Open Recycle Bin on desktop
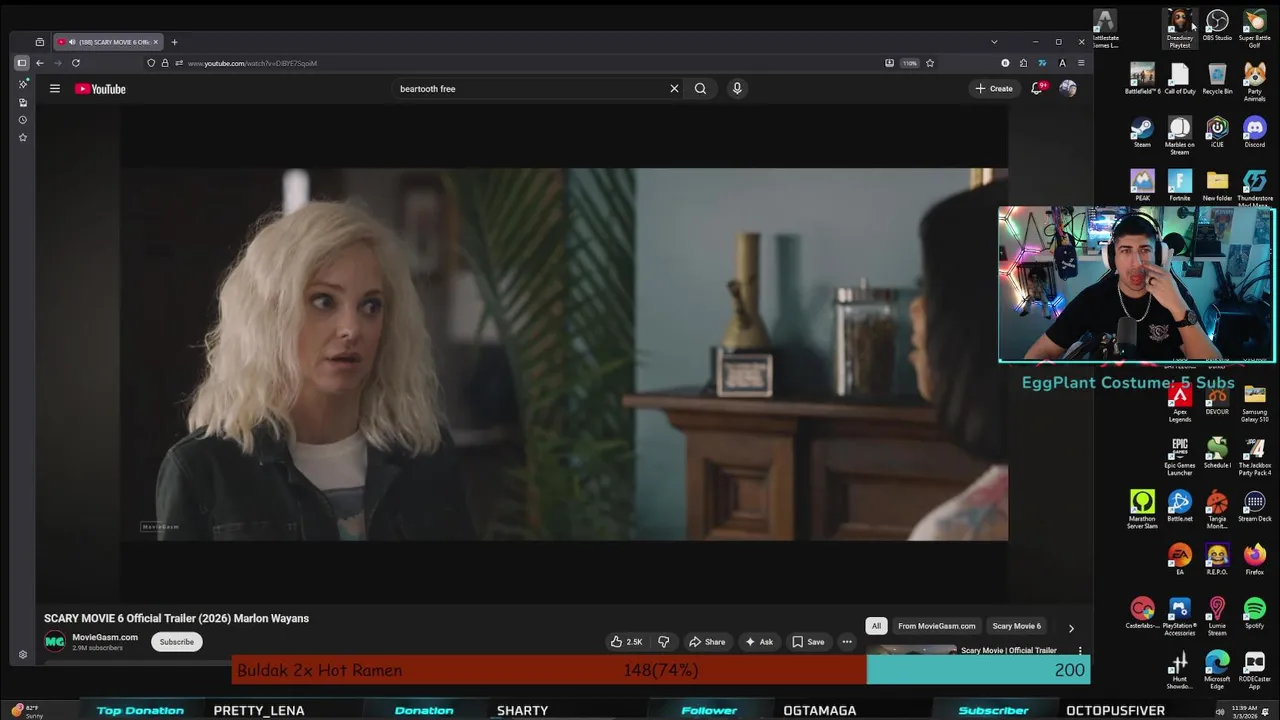 click(x=1217, y=79)
